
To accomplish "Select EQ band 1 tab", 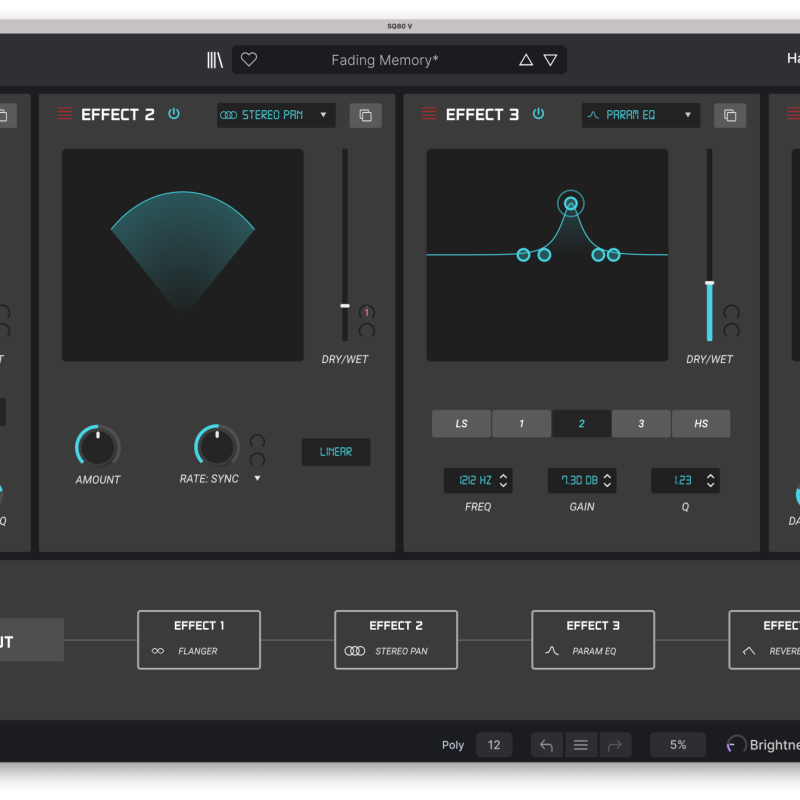I will [521, 423].
